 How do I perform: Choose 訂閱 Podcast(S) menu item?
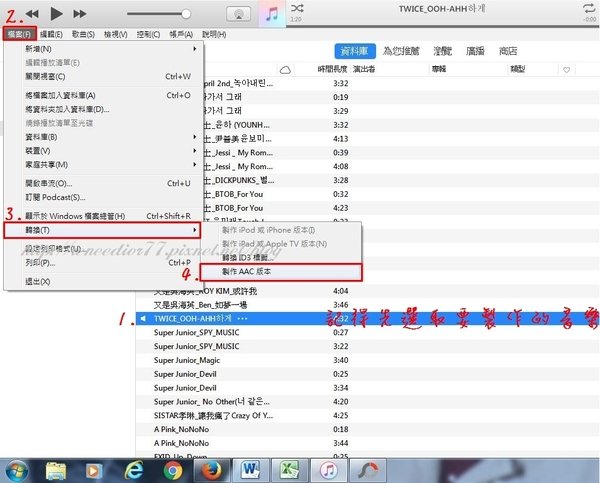tap(103, 197)
